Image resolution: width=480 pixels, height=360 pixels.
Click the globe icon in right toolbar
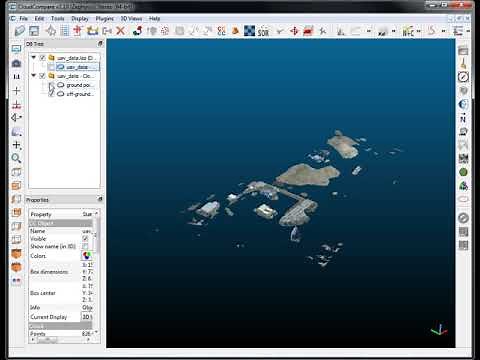tap(463, 104)
